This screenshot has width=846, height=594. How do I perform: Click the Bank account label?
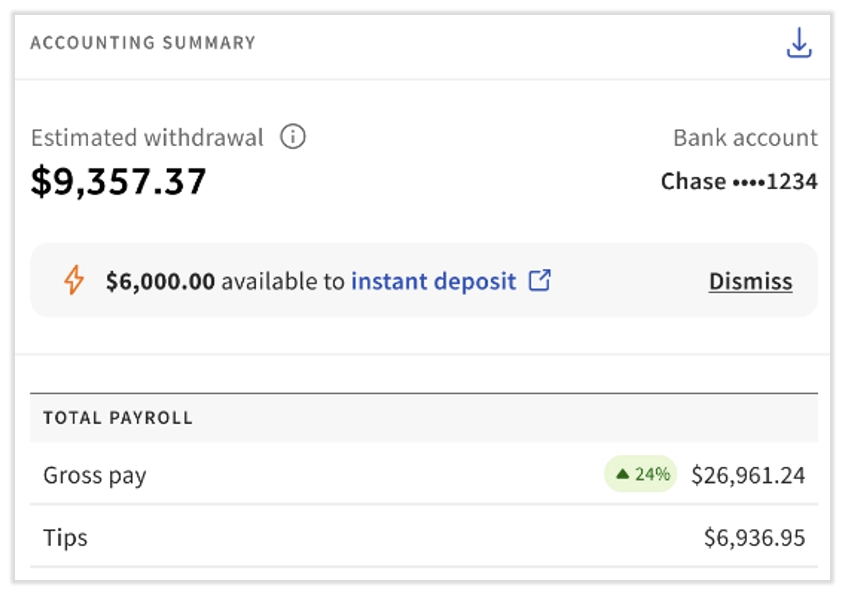(745, 138)
